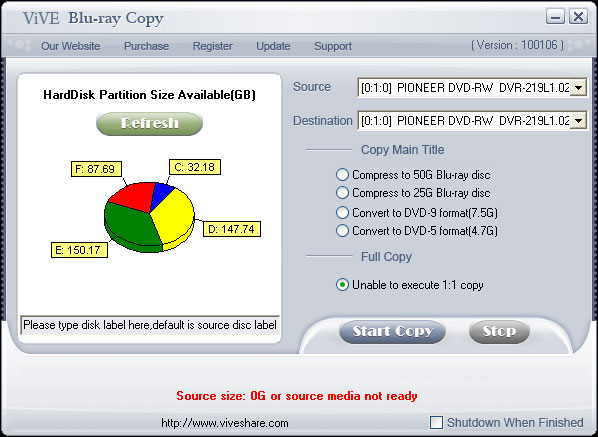Select Compress to 50G Blu-ray disc option

342,175
